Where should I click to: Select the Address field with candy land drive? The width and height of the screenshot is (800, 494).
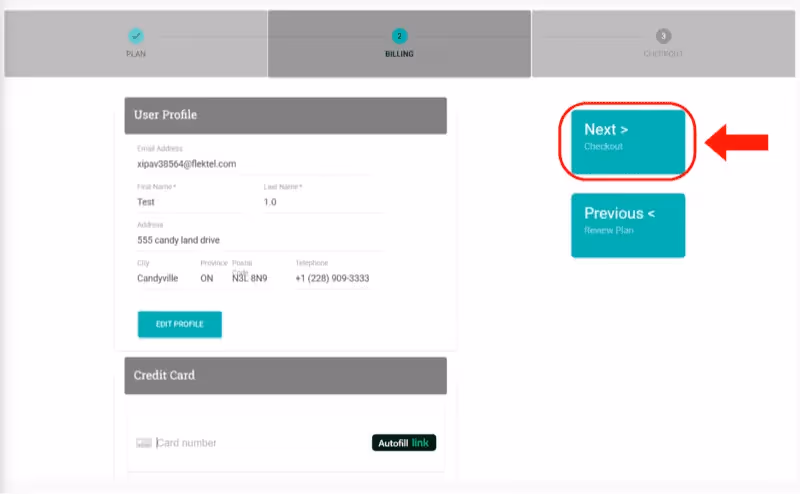click(258, 240)
